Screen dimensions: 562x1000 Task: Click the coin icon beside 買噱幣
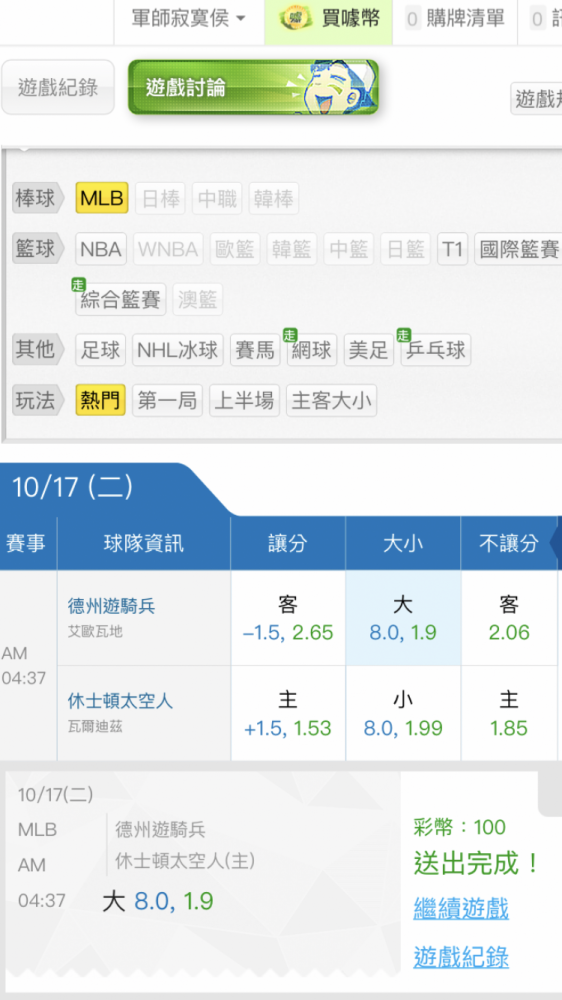297,19
